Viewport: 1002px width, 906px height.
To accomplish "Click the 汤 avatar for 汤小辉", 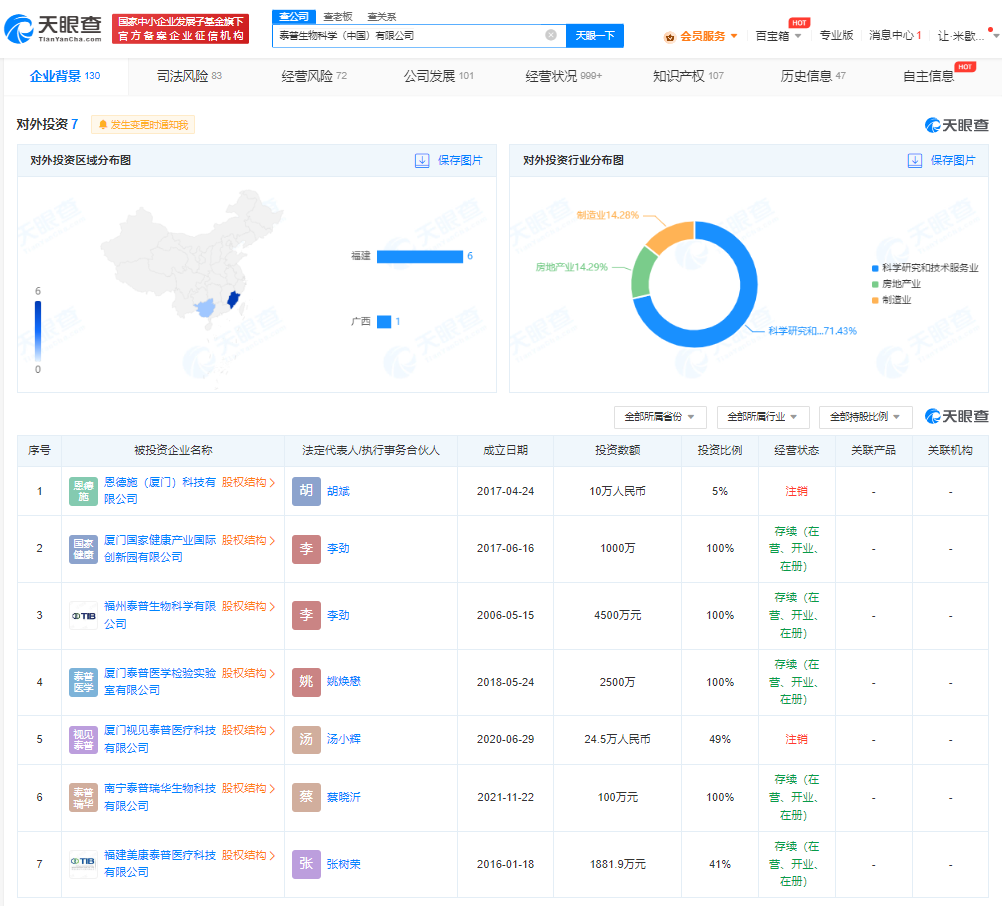I will click(306, 739).
